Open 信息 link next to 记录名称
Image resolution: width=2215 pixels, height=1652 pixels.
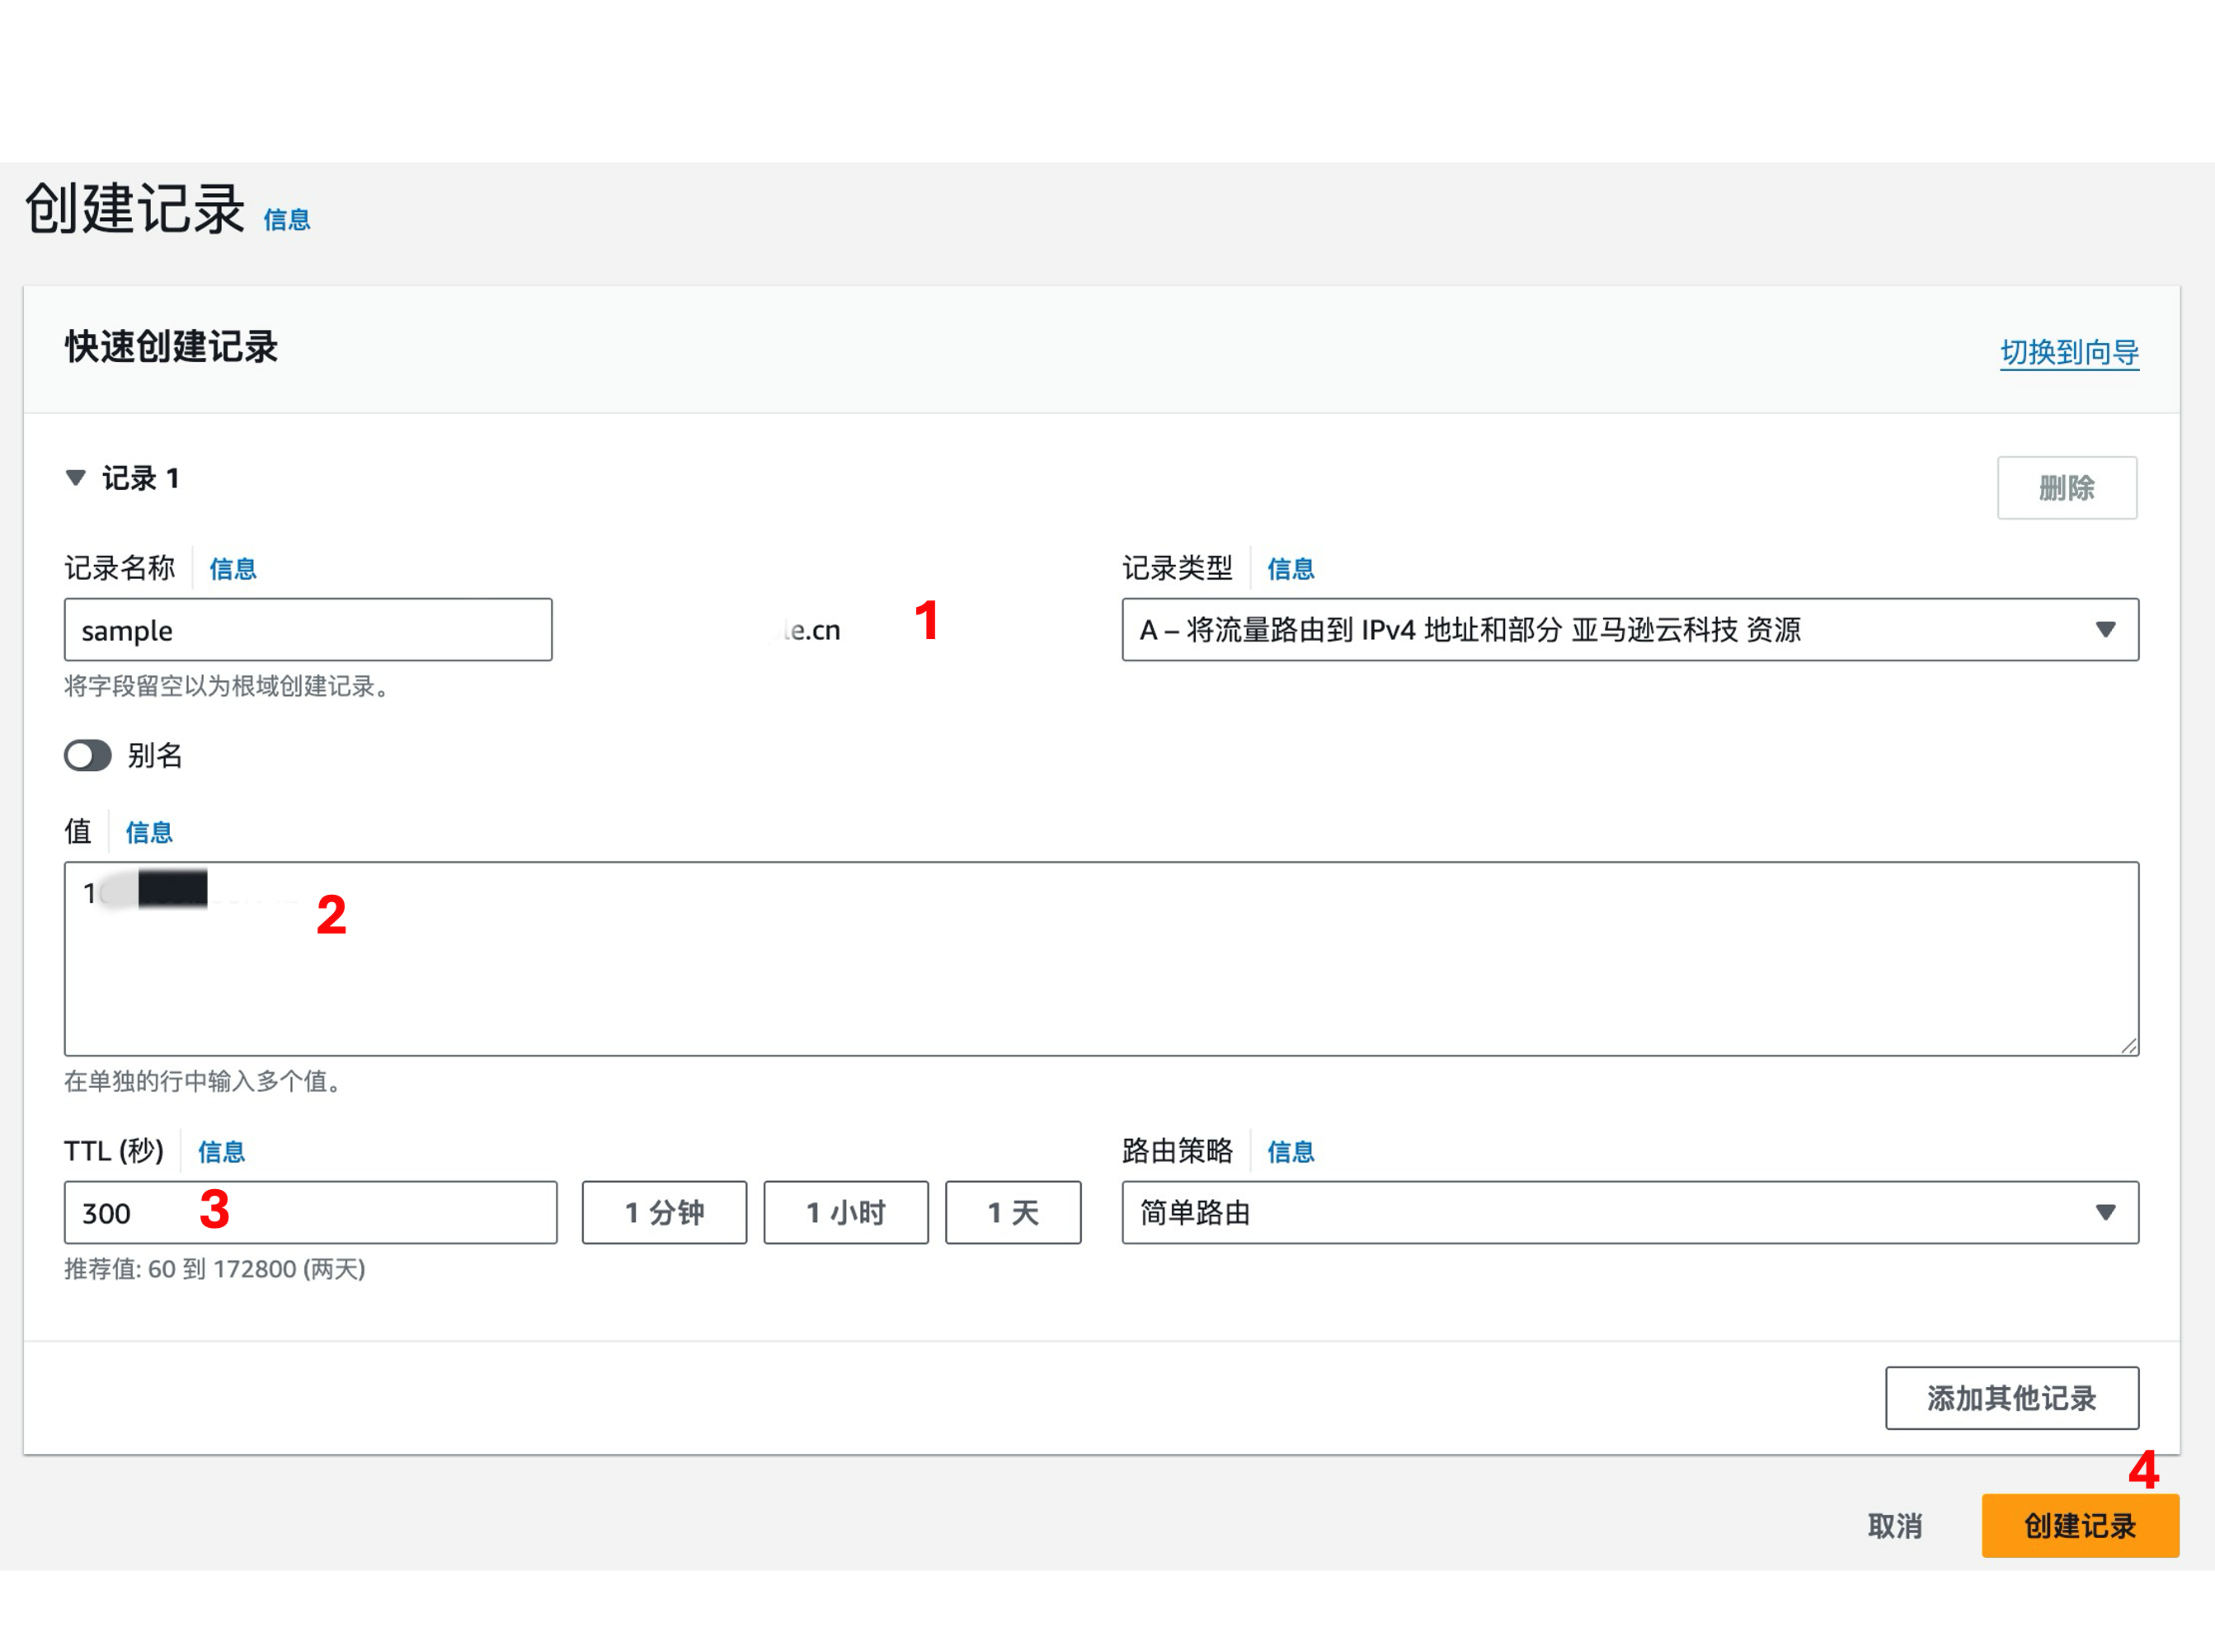click(x=233, y=569)
